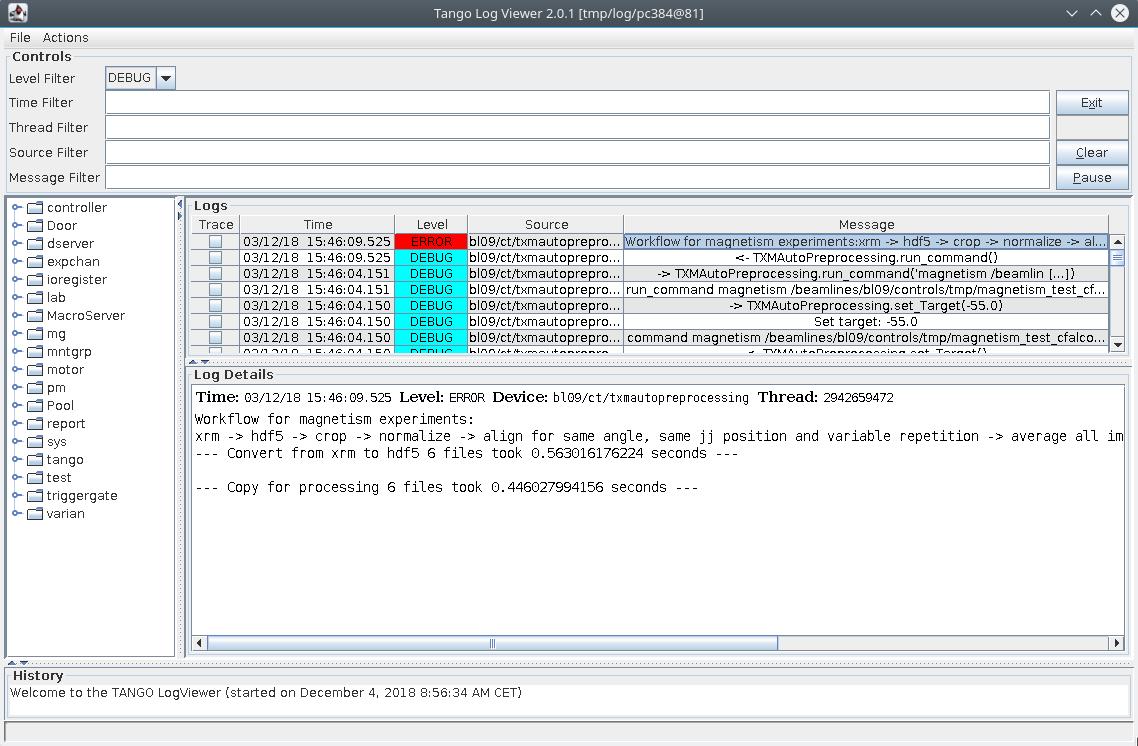Click the motor folder icon

click(33, 369)
